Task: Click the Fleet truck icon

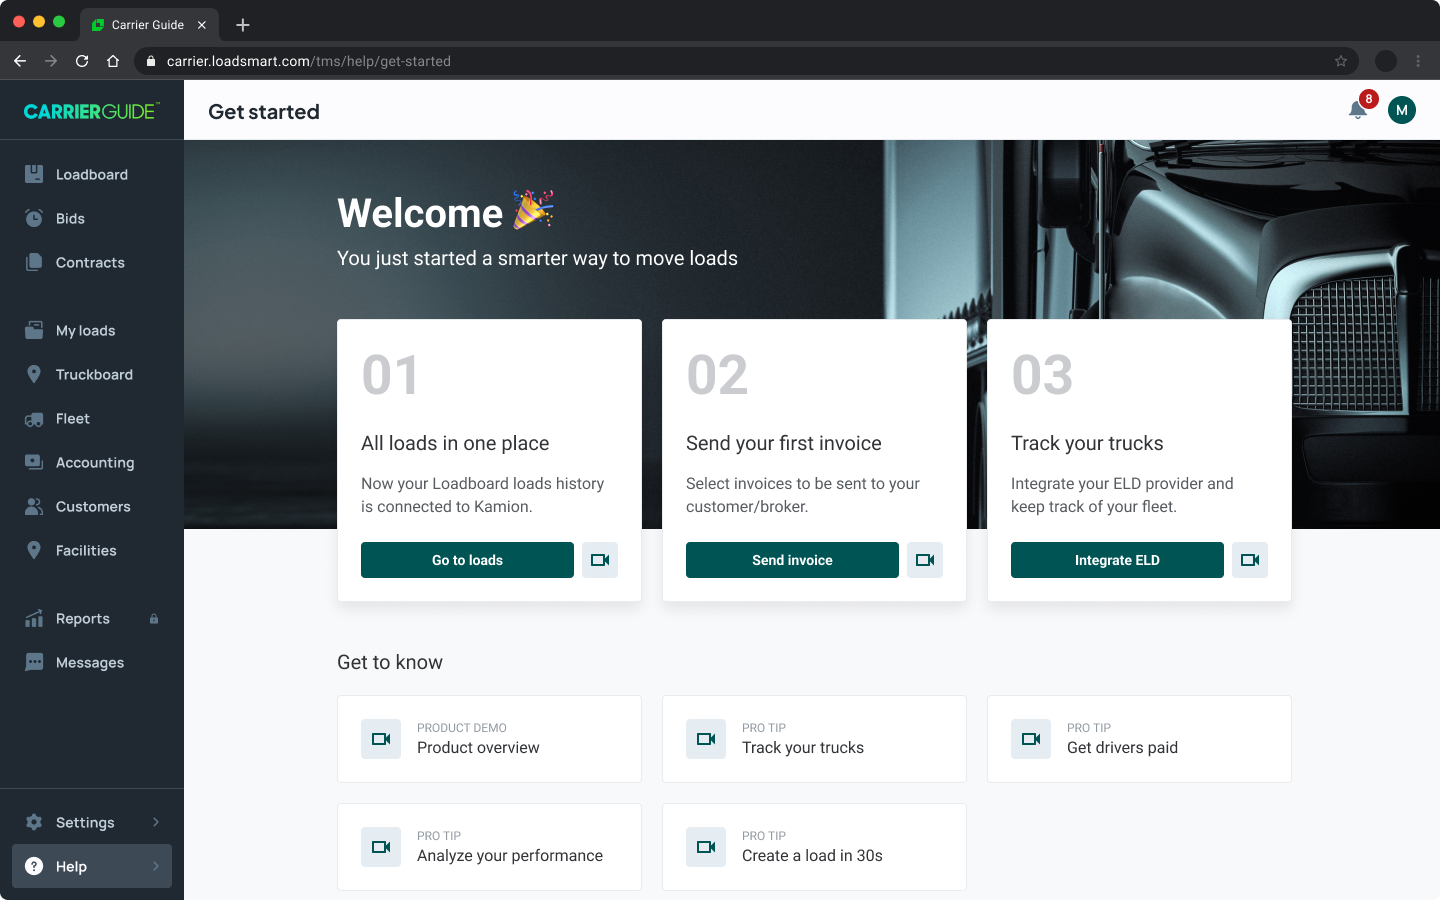Action: pos(34,419)
